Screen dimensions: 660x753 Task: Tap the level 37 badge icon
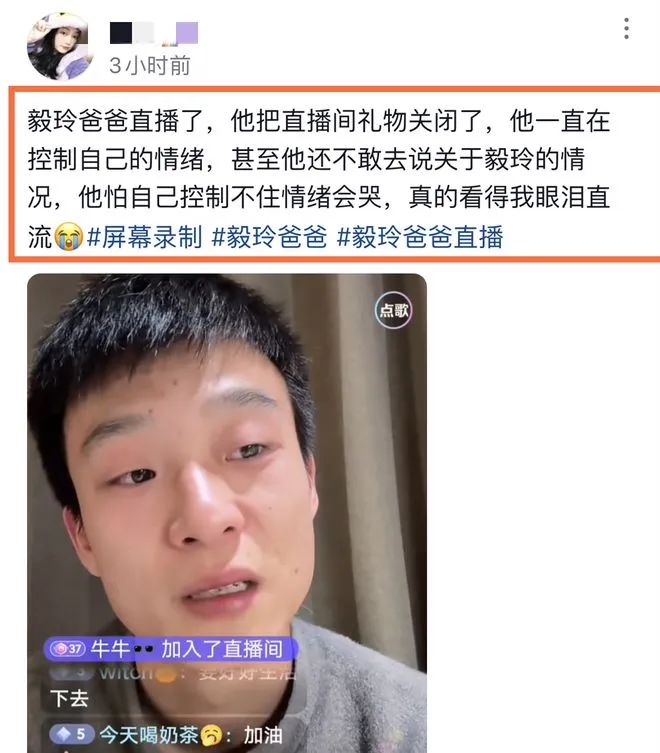68,649
